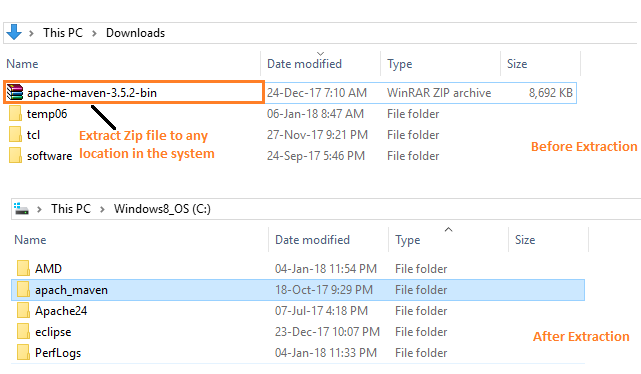Select the apache-maven-3.5.2-bin WinRAR archive icon
The height and width of the screenshot is (374, 641).
point(15,92)
